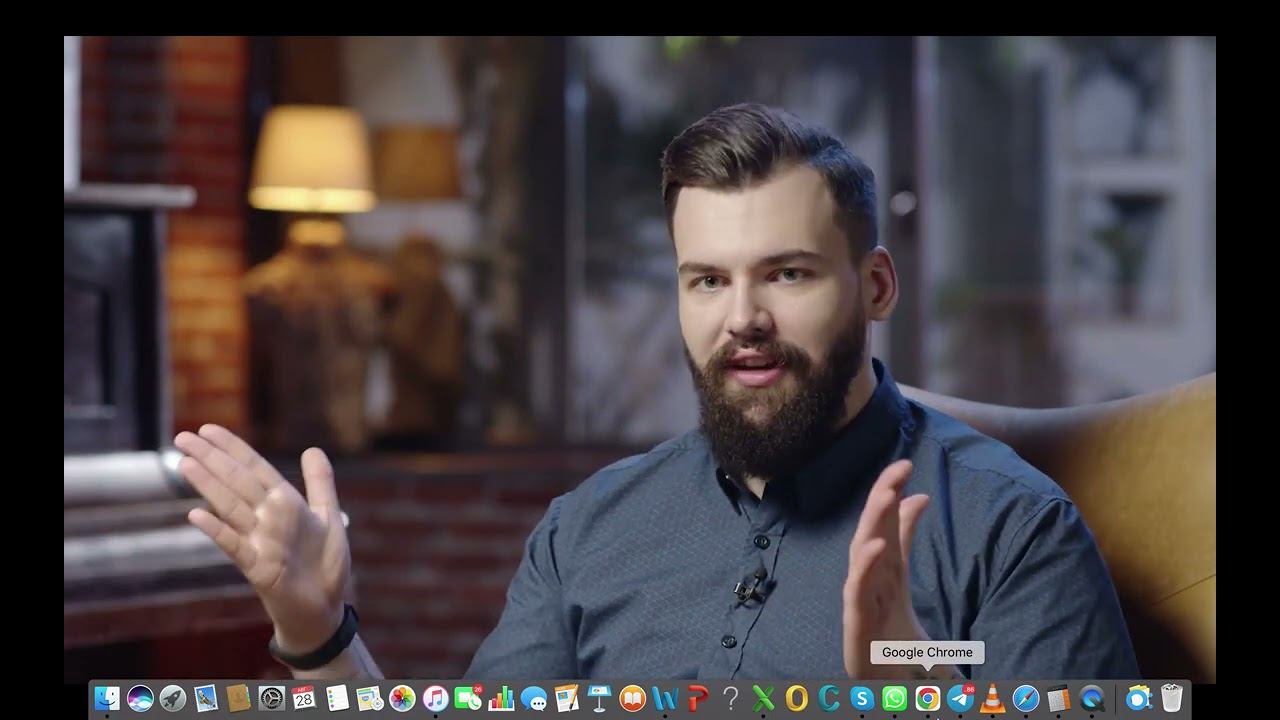Screen dimensions: 1280x720
Task: Open the Photos app
Action: pyautogui.click(x=402, y=698)
